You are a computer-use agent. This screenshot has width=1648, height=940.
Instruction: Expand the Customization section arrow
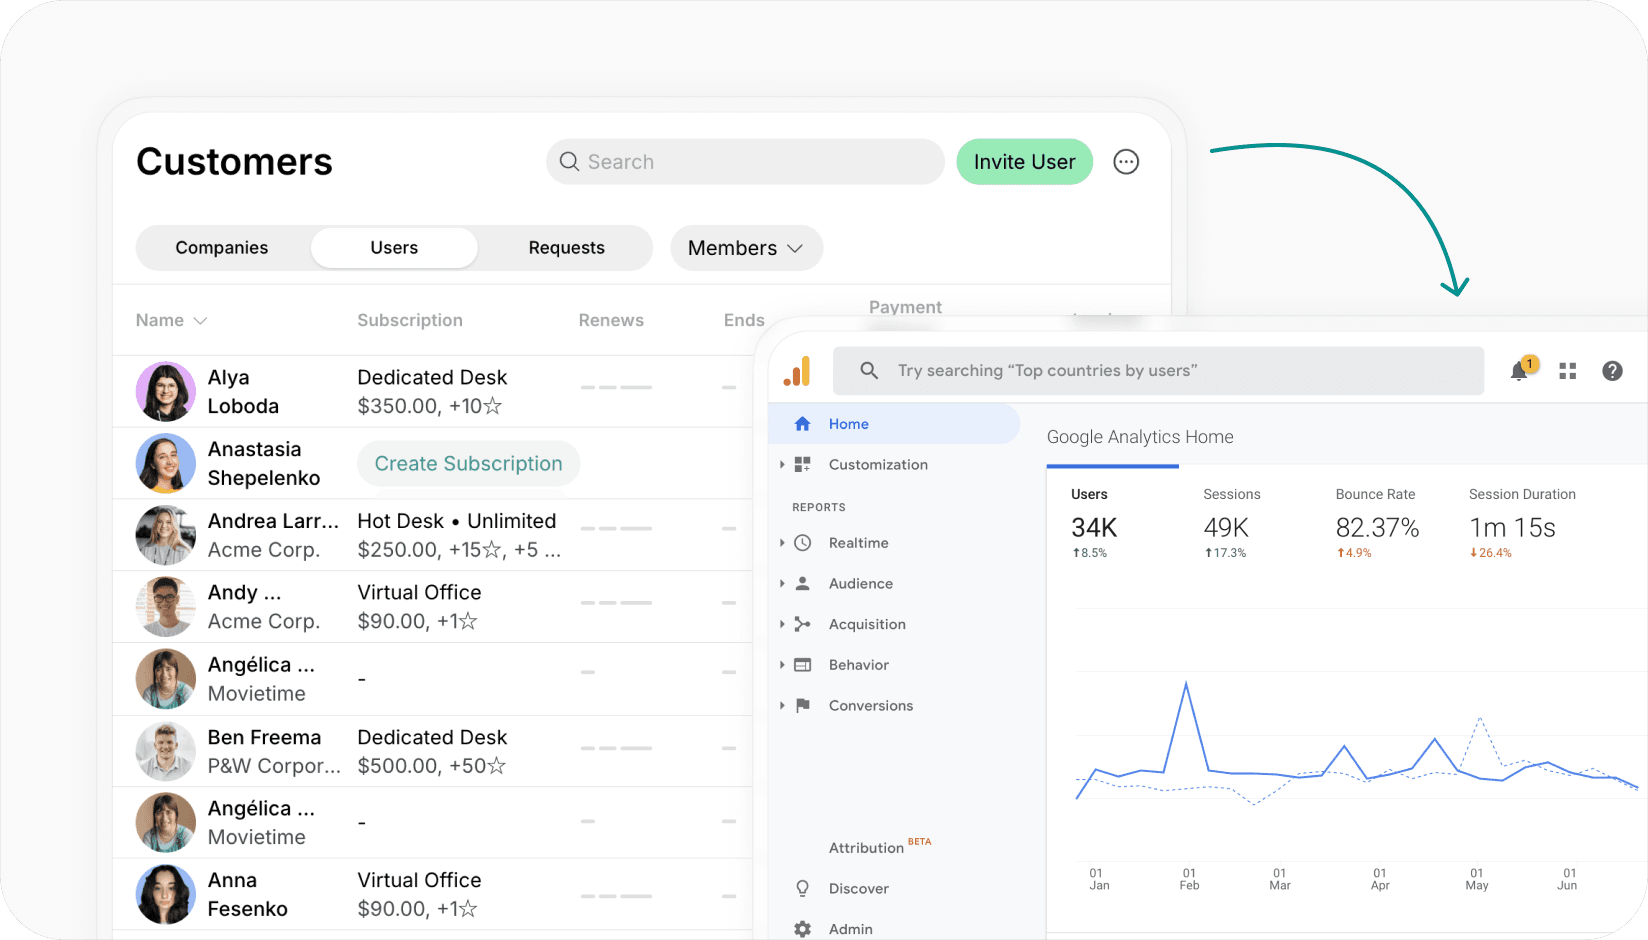[x=782, y=465]
